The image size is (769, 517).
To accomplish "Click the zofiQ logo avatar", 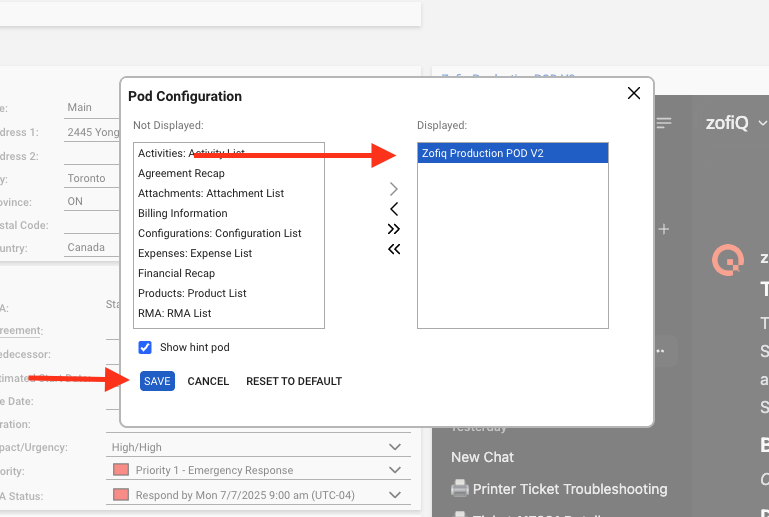I will tap(728, 260).
